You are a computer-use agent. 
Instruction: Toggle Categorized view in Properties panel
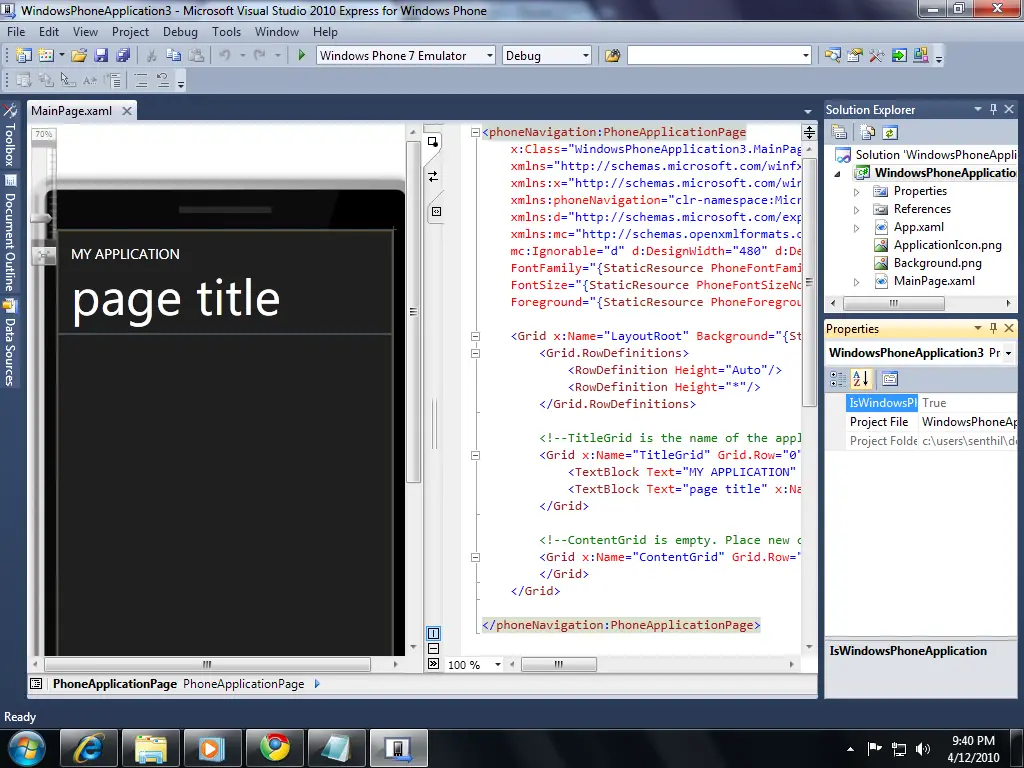click(x=840, y=379)
